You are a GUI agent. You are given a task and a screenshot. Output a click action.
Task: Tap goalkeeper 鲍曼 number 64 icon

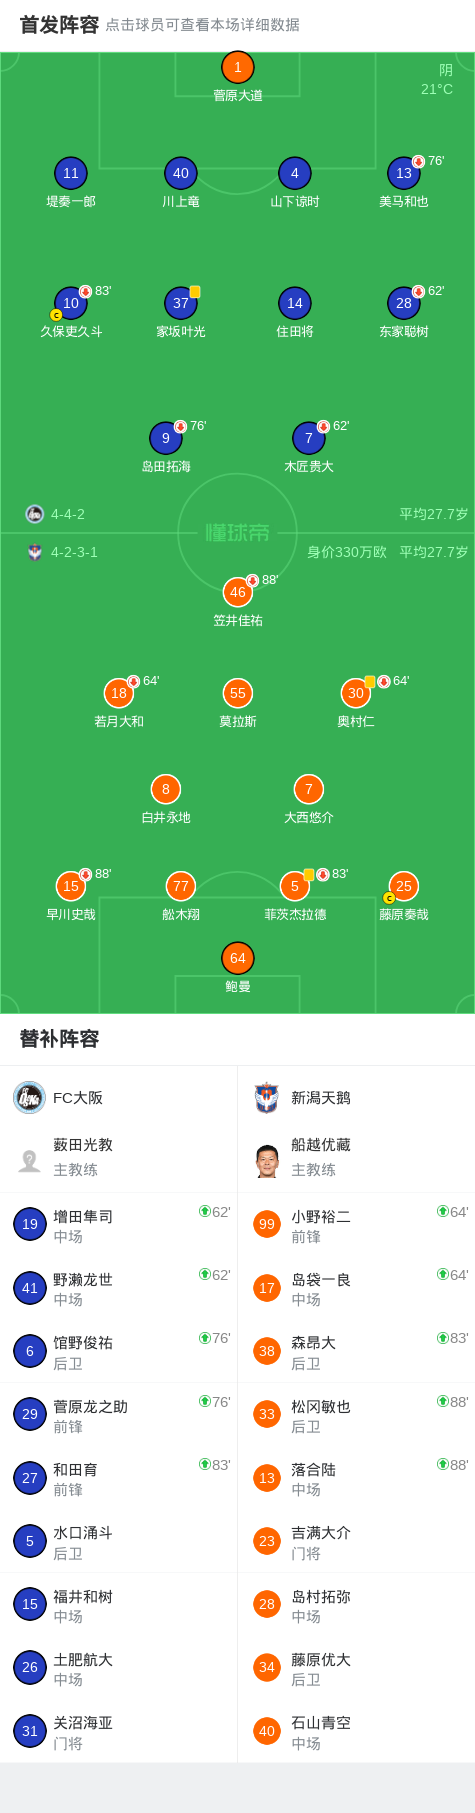pyautogui.click(x=238, y=958)
